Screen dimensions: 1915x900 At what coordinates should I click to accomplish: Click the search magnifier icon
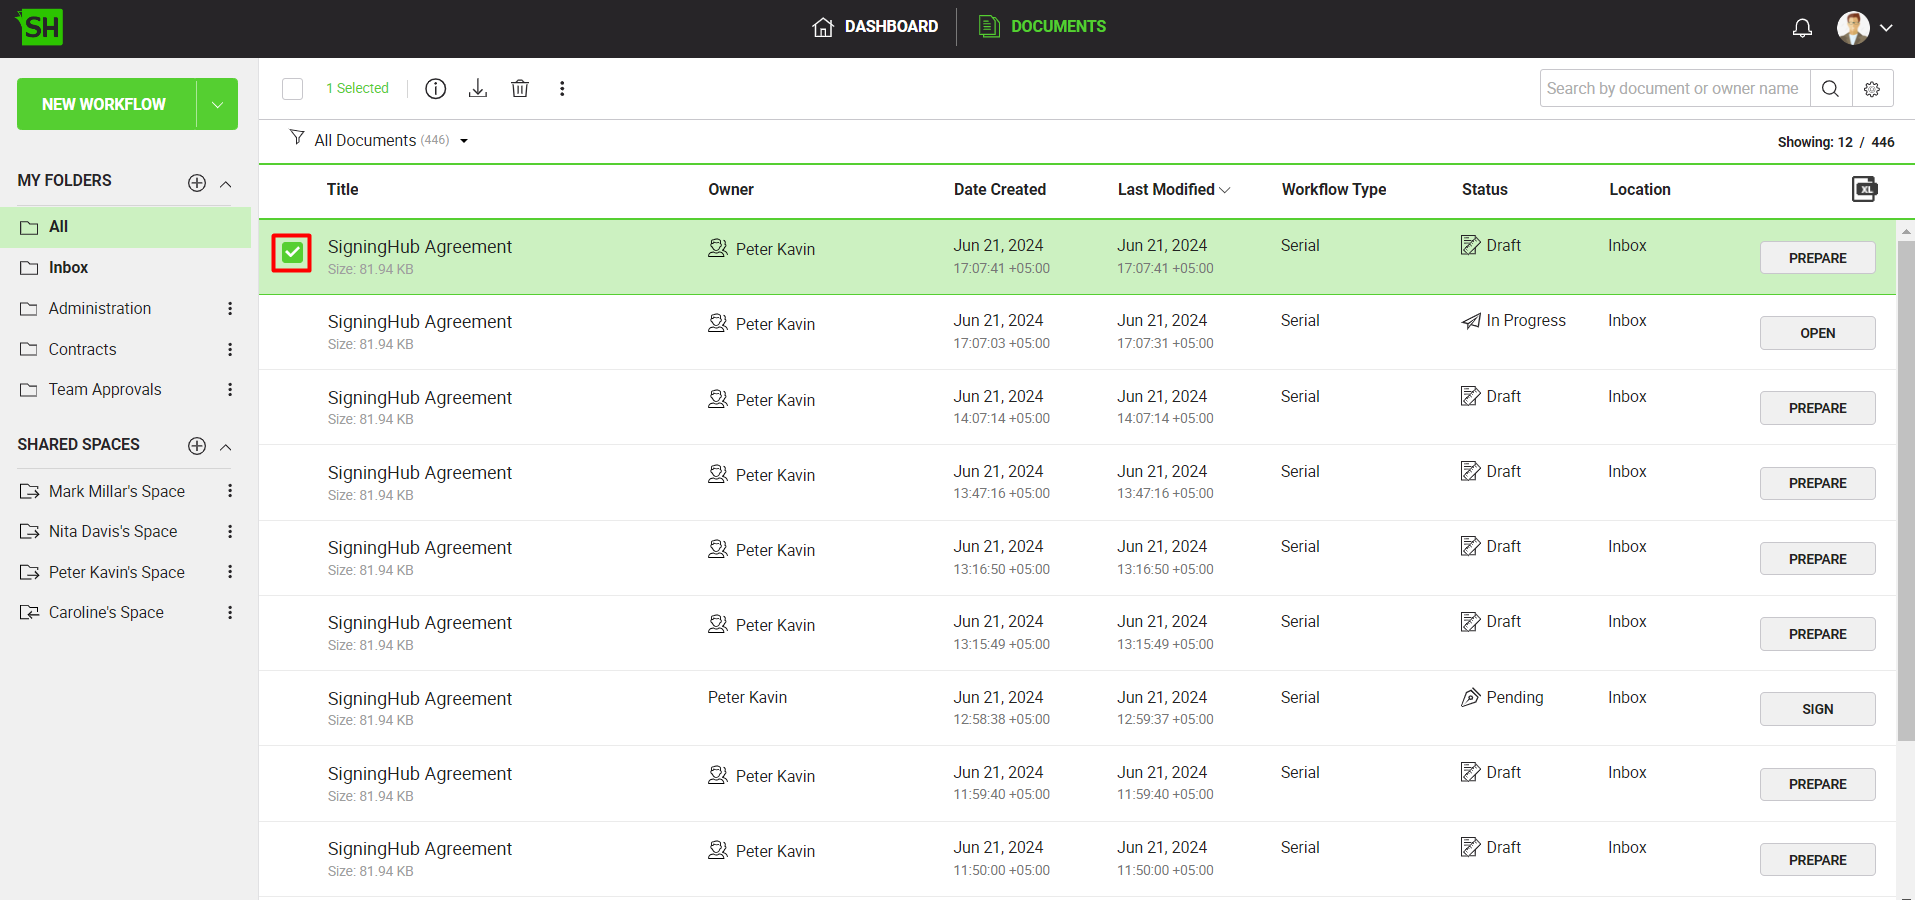(1830, 89)
